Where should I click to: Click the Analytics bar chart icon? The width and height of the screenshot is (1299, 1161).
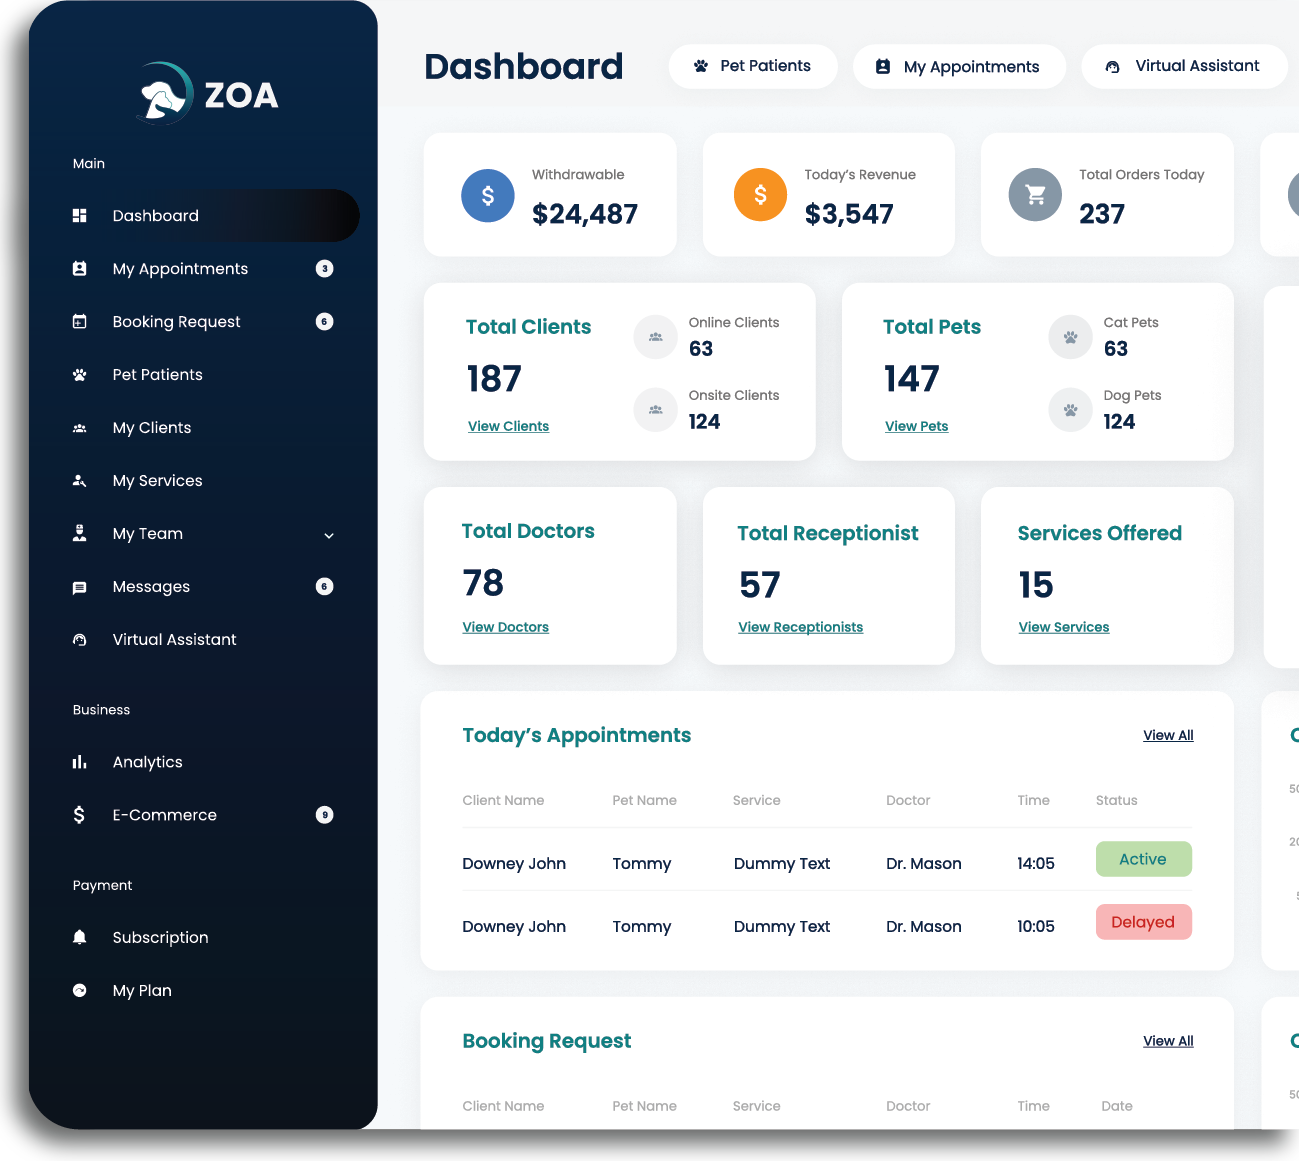(x=80, y=762)
